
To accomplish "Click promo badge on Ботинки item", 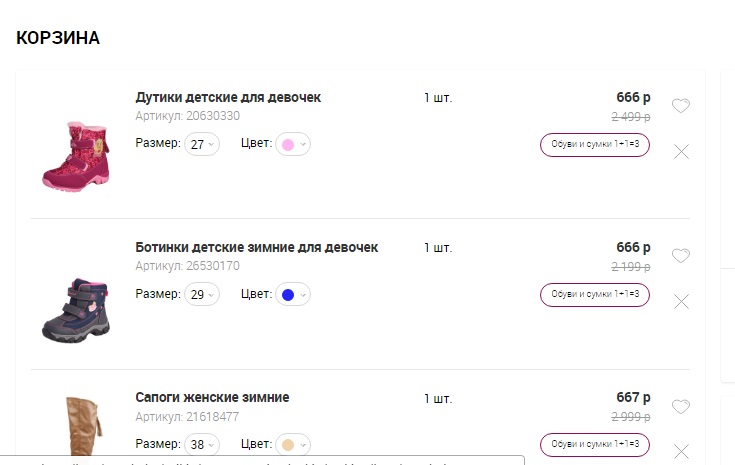I will coord(595,295).
